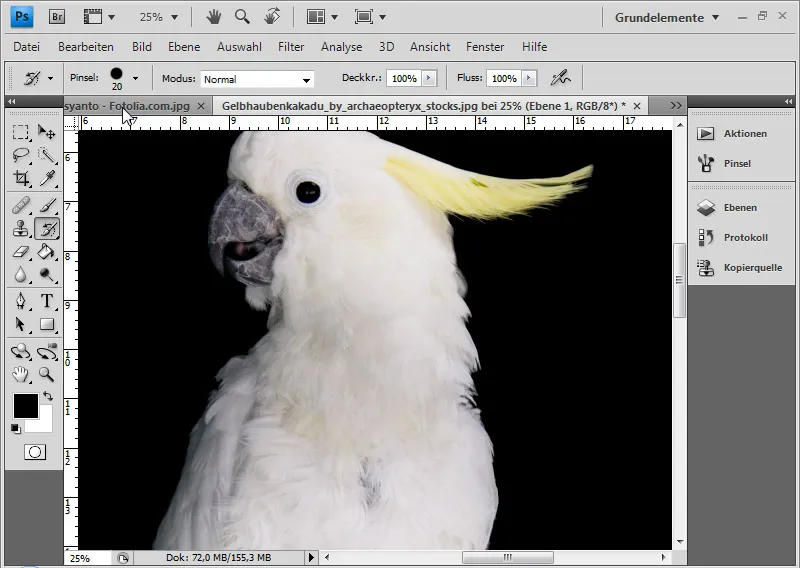
Task: Open the Kopierquelle panel
Action: [x=751, y=268]
